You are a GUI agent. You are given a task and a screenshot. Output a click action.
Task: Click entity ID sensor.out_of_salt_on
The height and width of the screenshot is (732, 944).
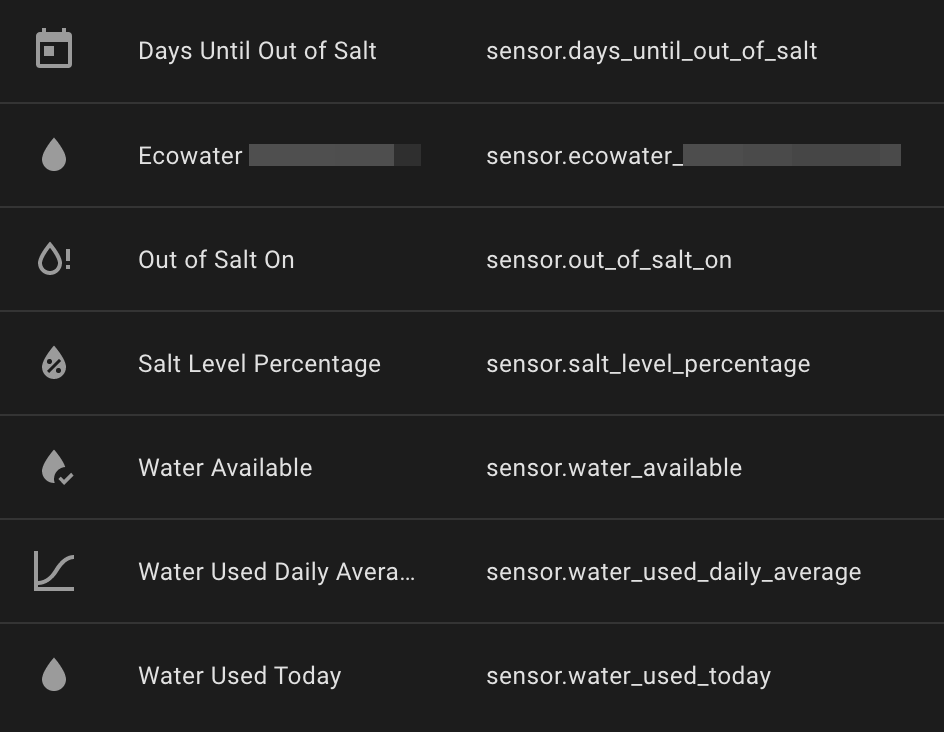(x=609, y=260)
